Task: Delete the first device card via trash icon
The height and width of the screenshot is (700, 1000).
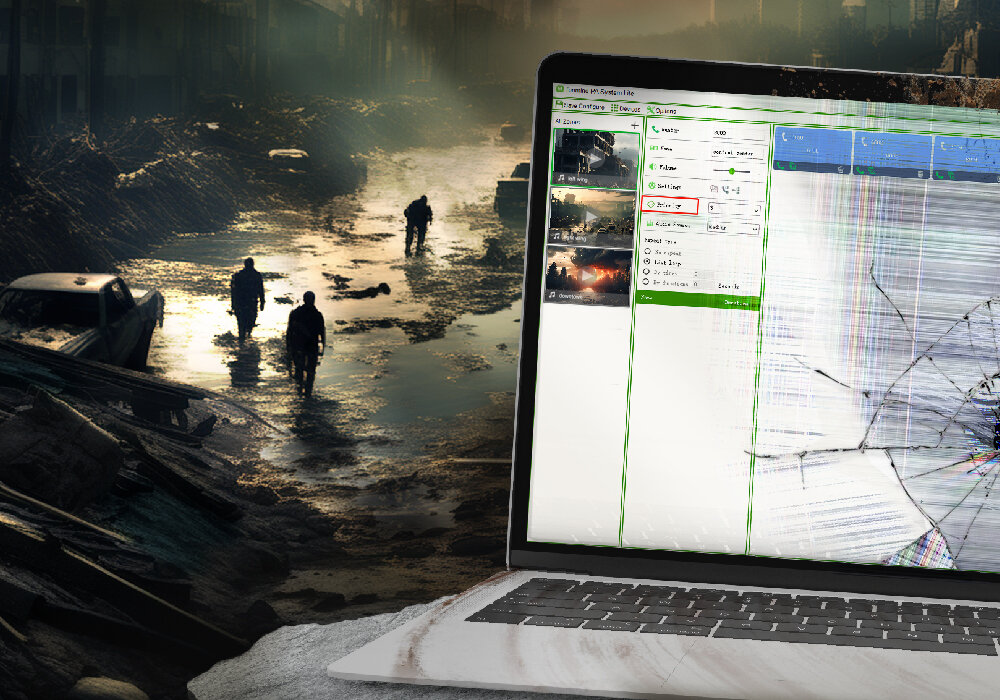Action: (841, 170)
